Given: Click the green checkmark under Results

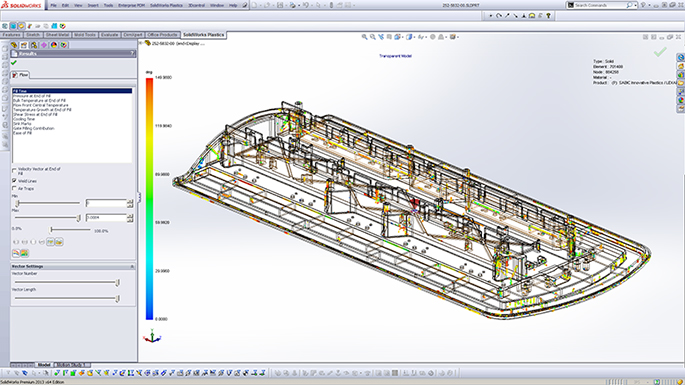Looking at the screenshot, I should pyautogui.click(x=14, y=63).
